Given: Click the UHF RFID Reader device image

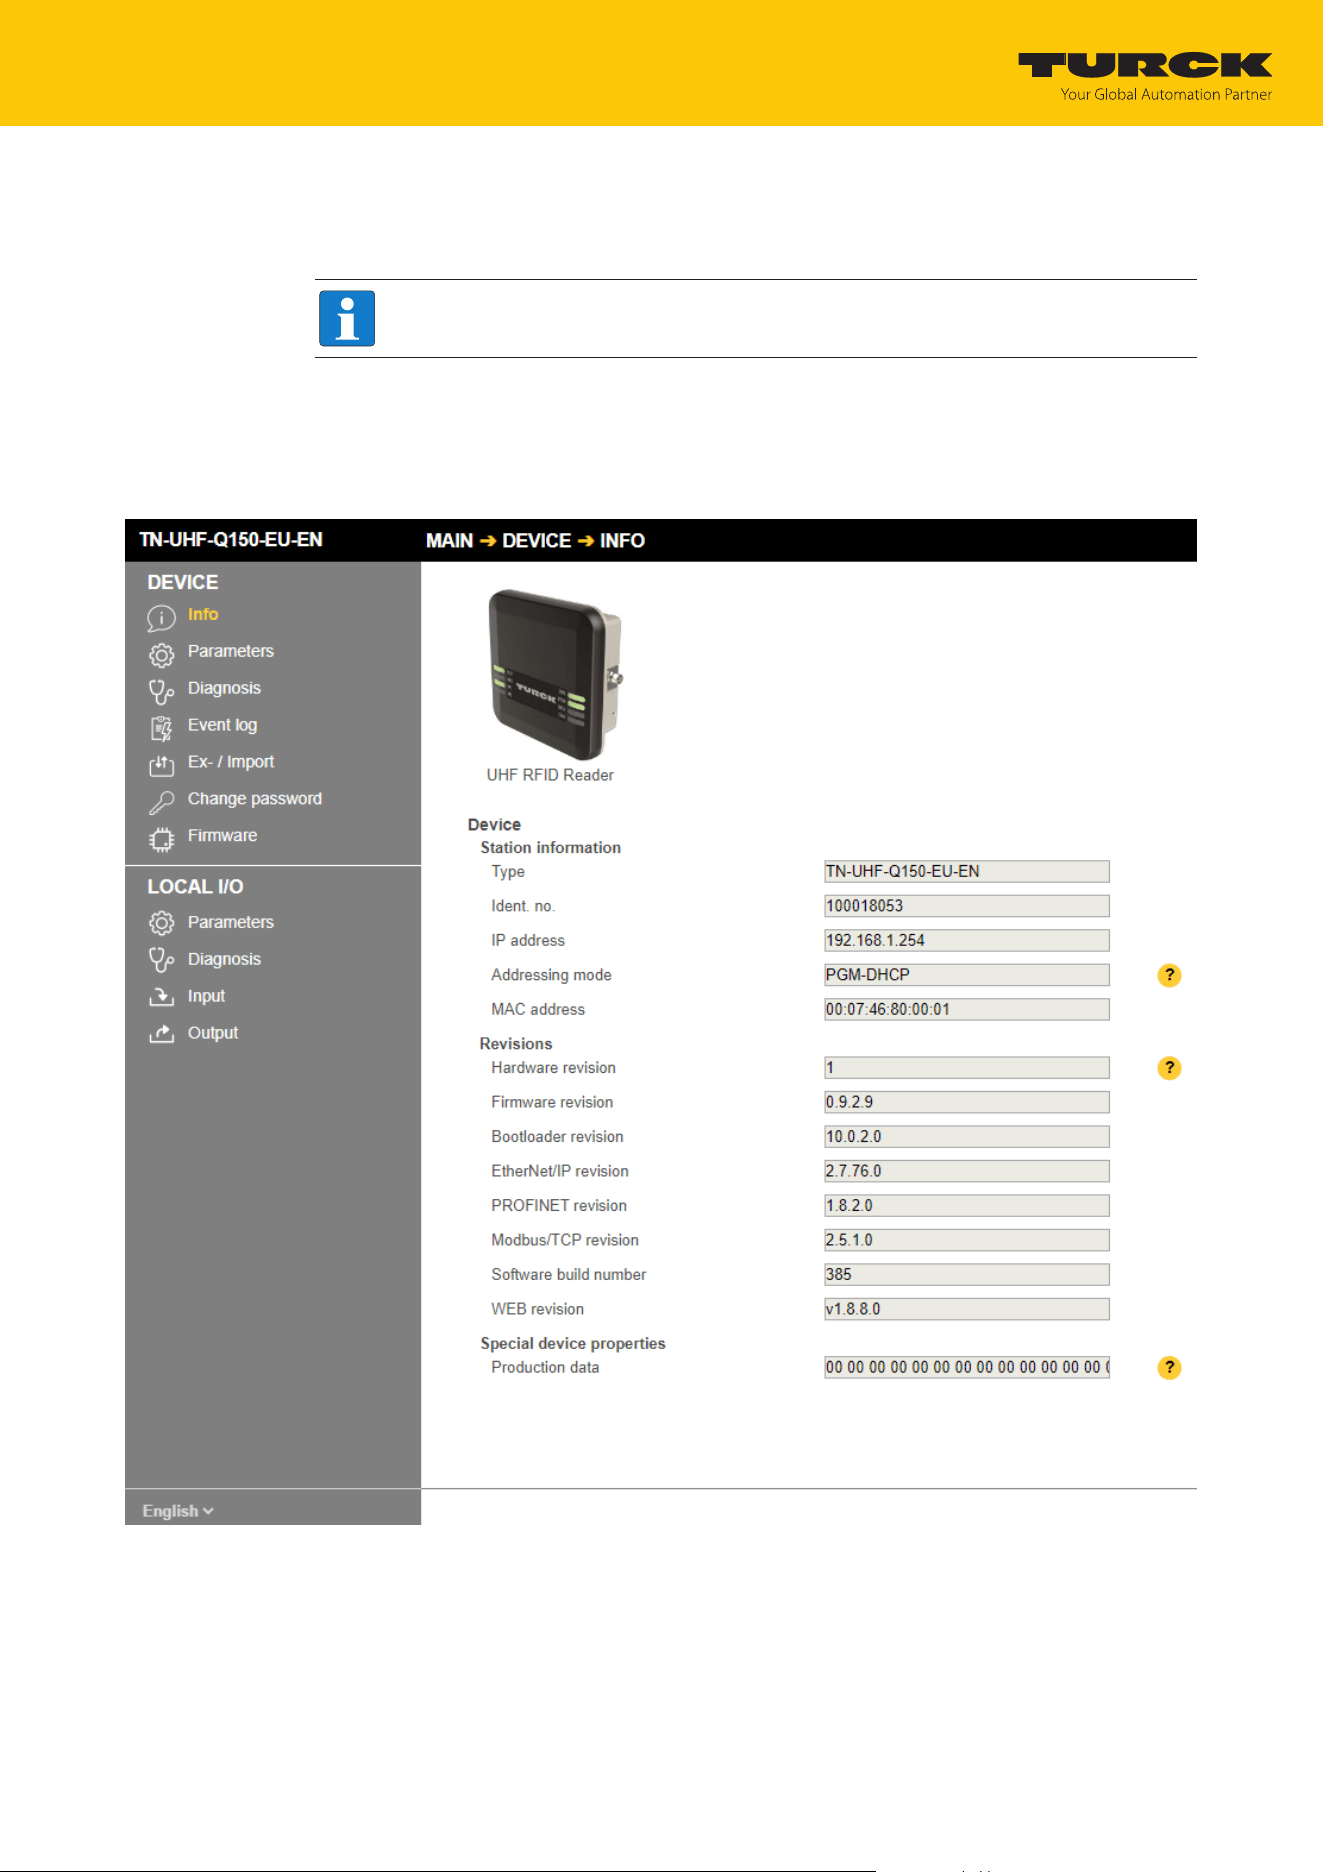Looking at the screenshot, I should click(x=555, y=675).
